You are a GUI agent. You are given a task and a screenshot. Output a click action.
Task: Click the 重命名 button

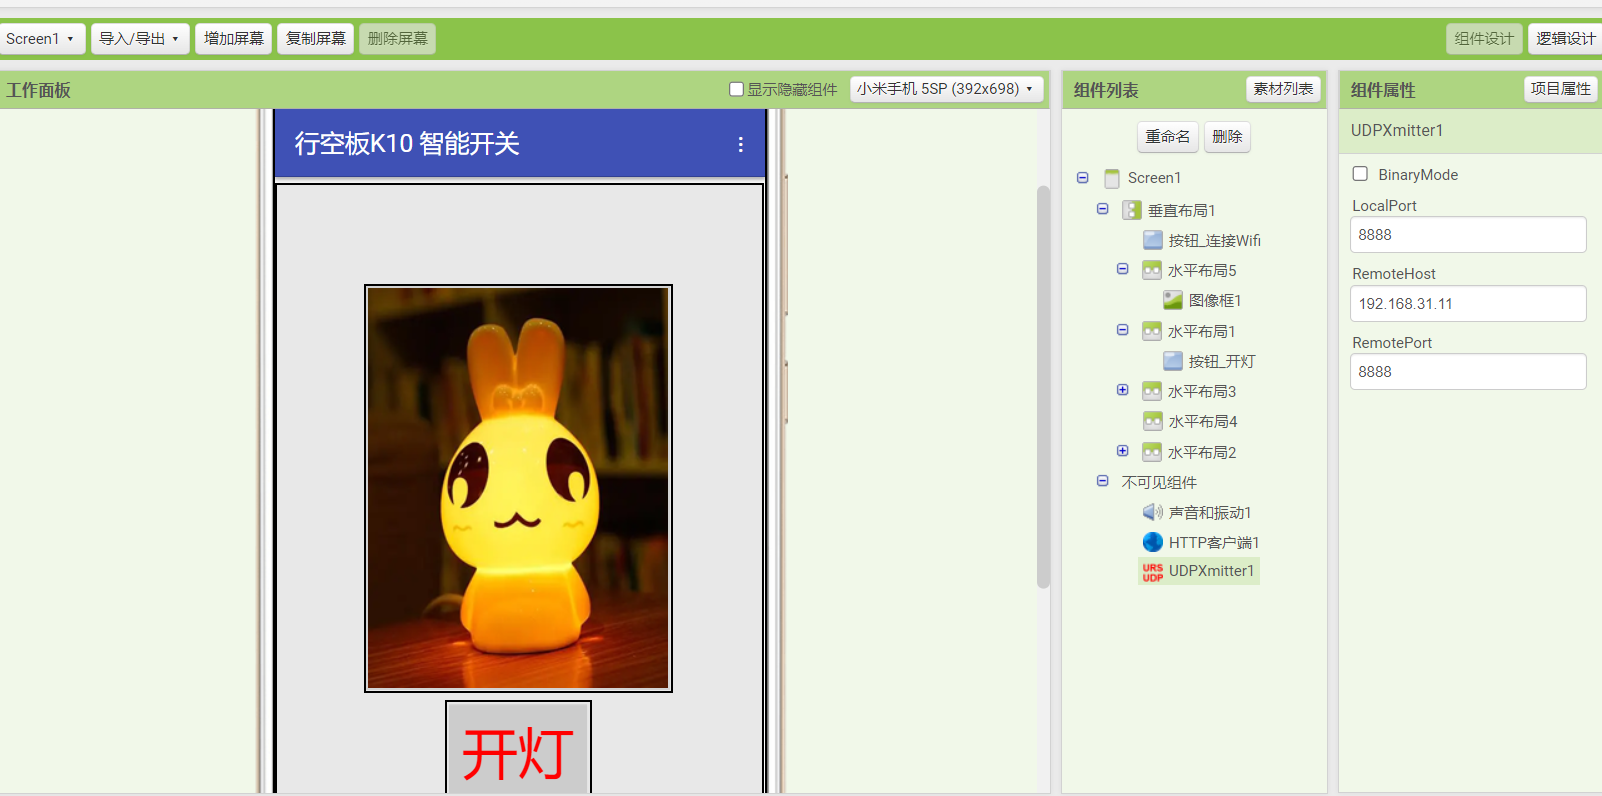click(1167, 137)
